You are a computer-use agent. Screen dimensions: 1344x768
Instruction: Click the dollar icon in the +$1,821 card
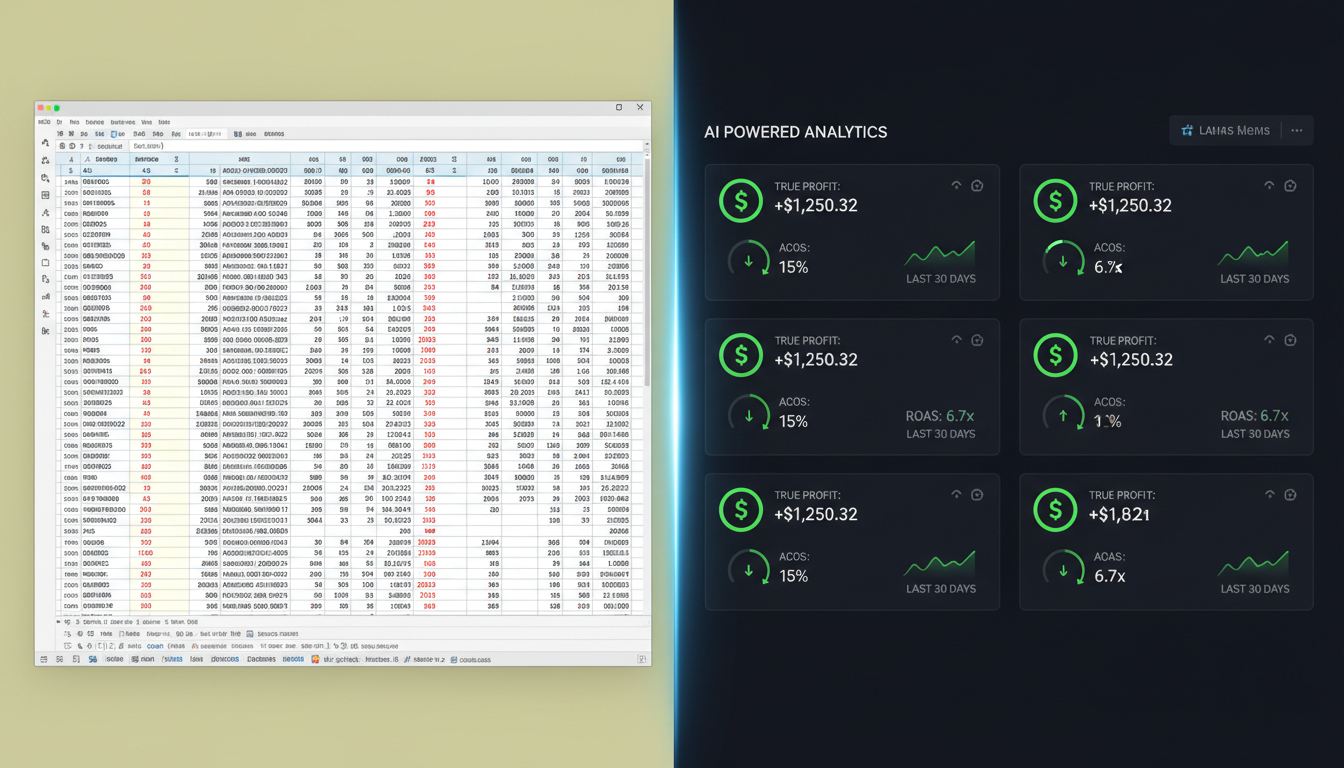coord(1056,509)
